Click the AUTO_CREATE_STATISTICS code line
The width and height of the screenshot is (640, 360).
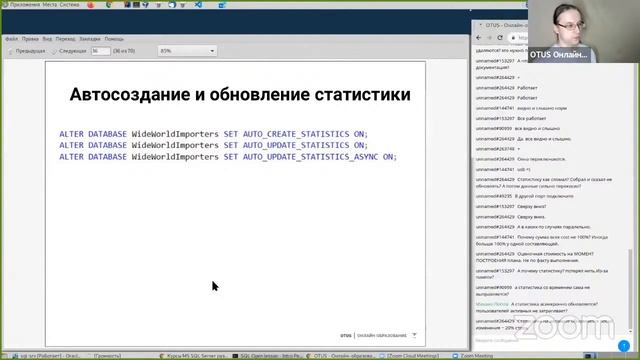click(x=213, y=134)
